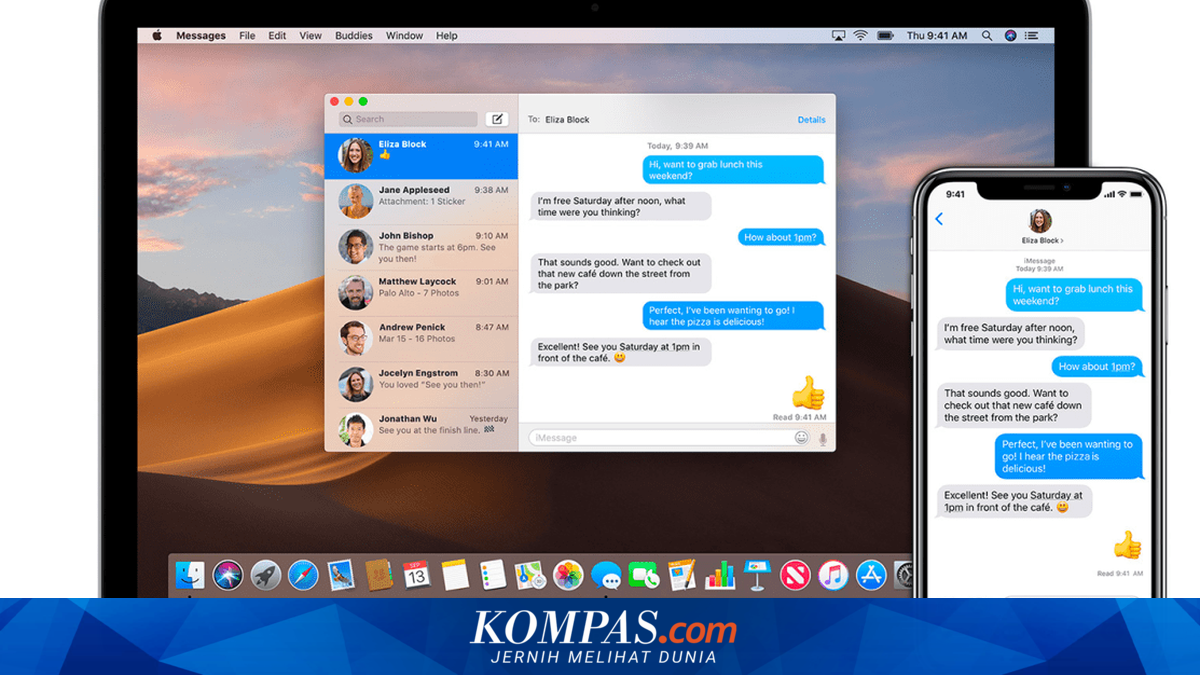Select the Jocelyn Engstrom conversation
Image resolution: width=1200 pixels, height=675 pixels.
point(421,387)
